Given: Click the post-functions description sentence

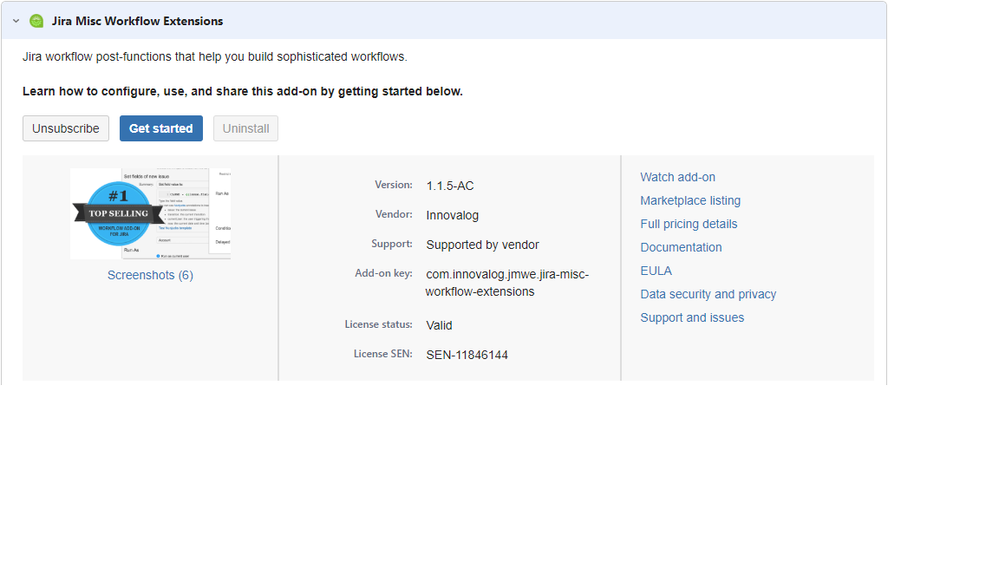Looking at the screenshot, I should point(215,57).
